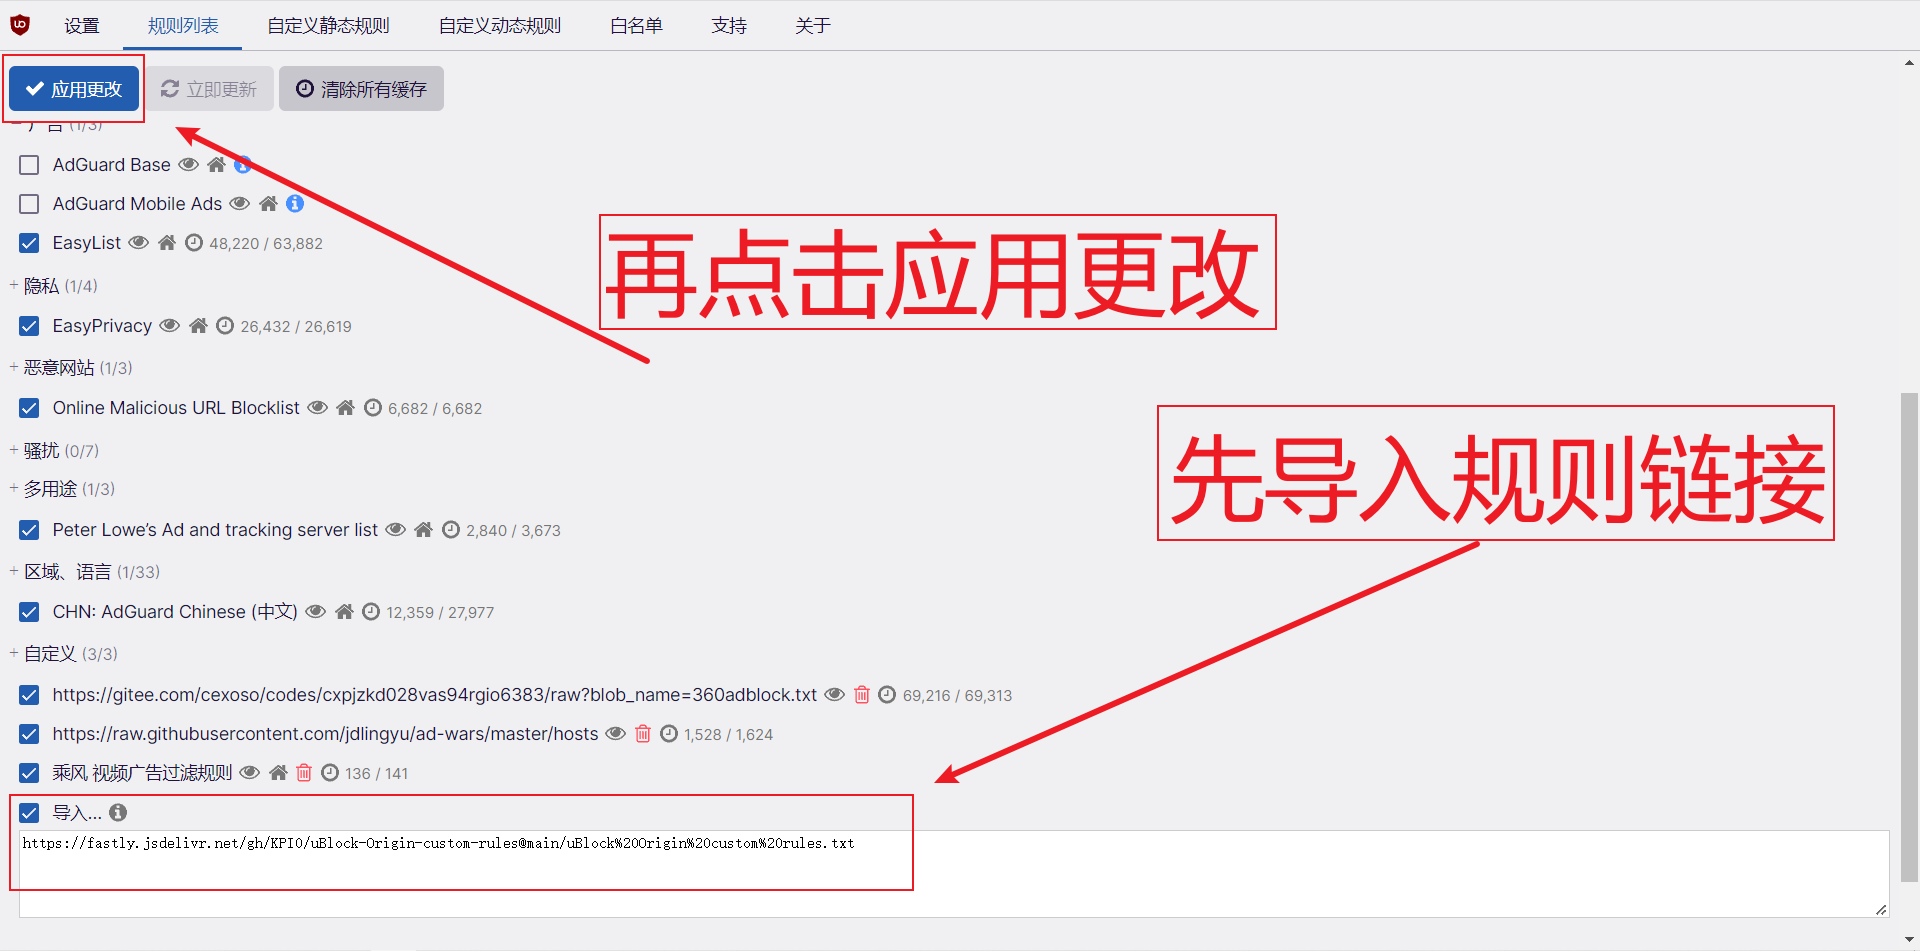
Task: View Online Malicious URL Blocklist content
Action: coord(318,408)
